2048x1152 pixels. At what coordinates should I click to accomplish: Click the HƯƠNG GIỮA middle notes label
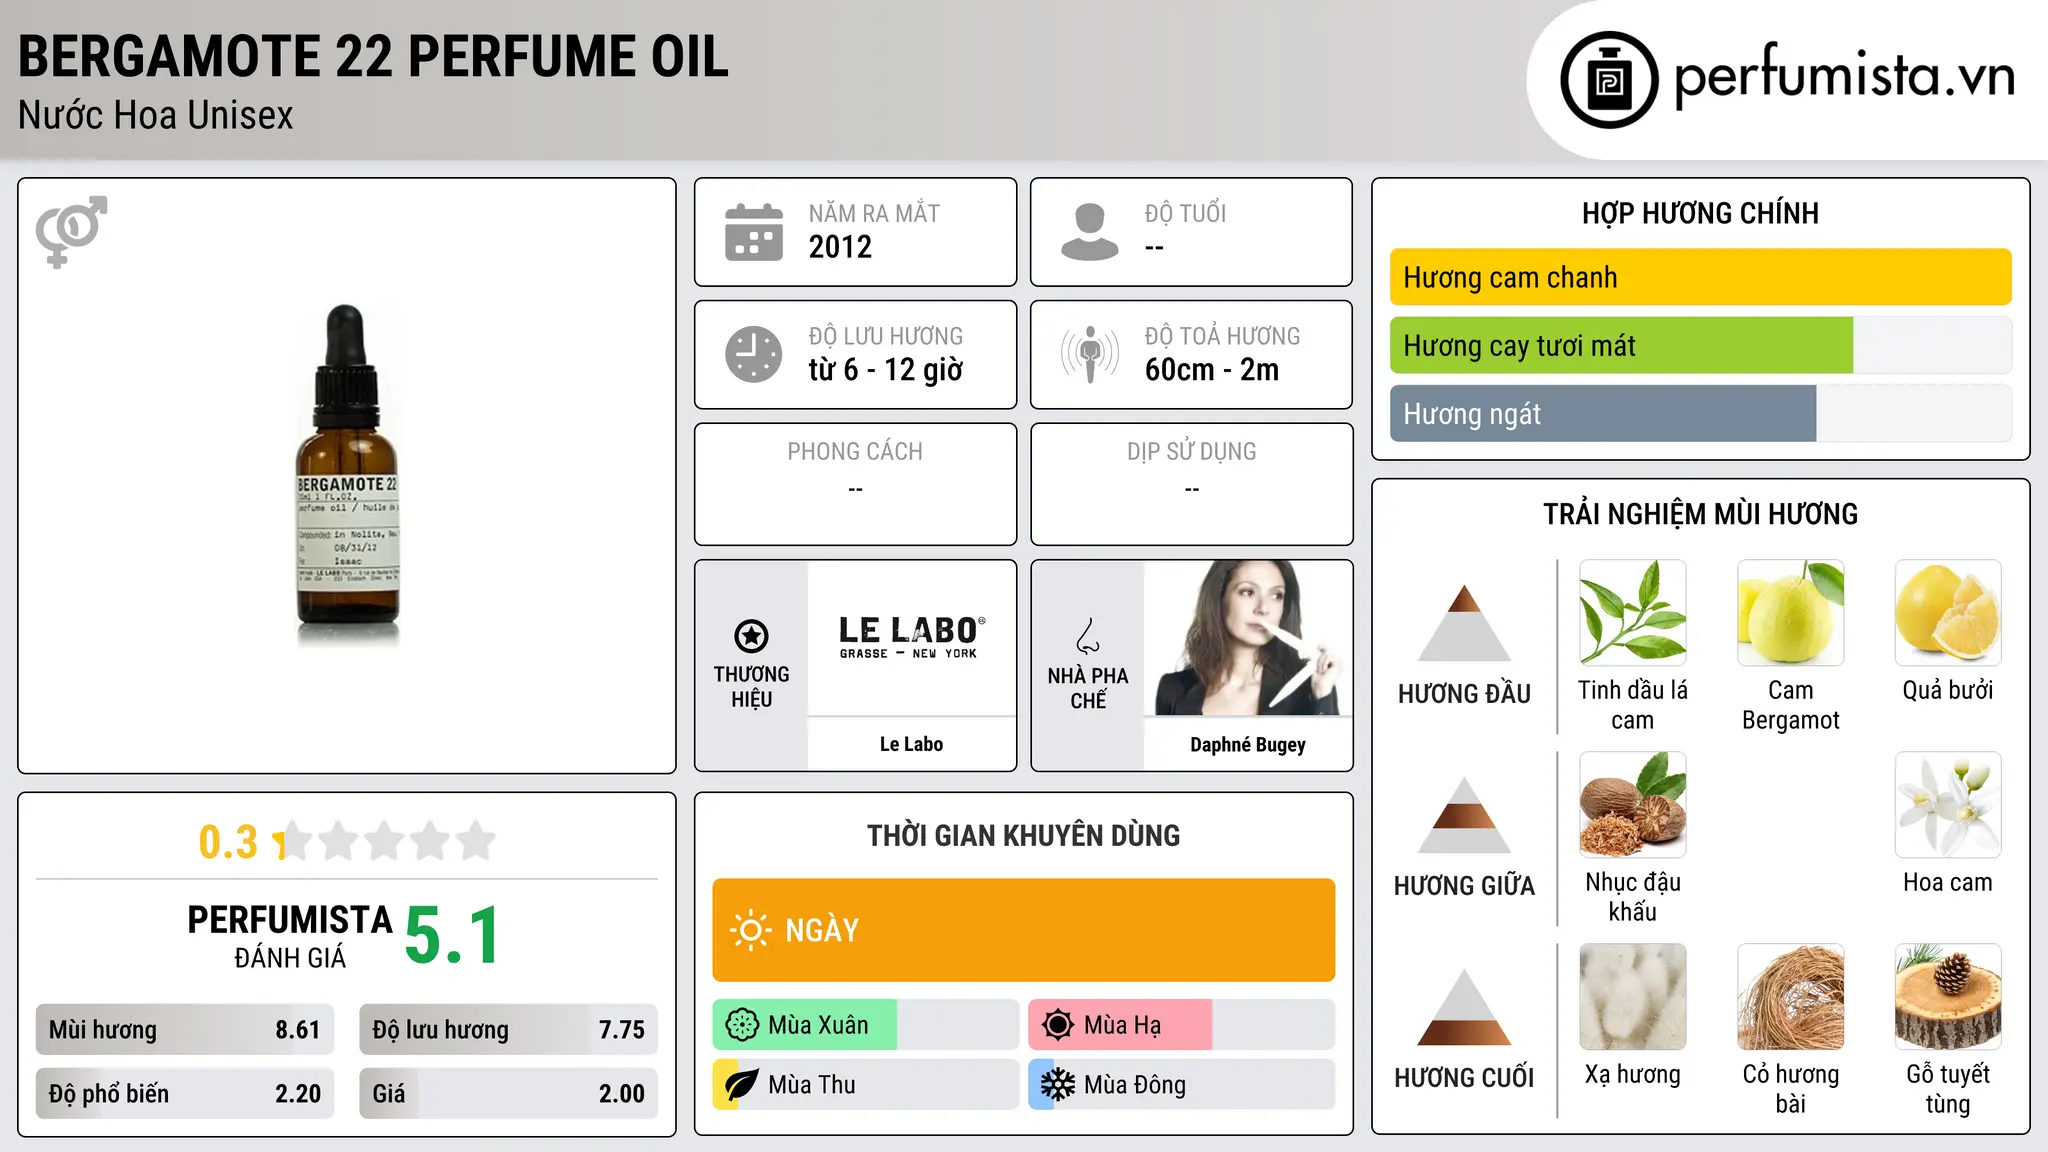click(1464, 886)
